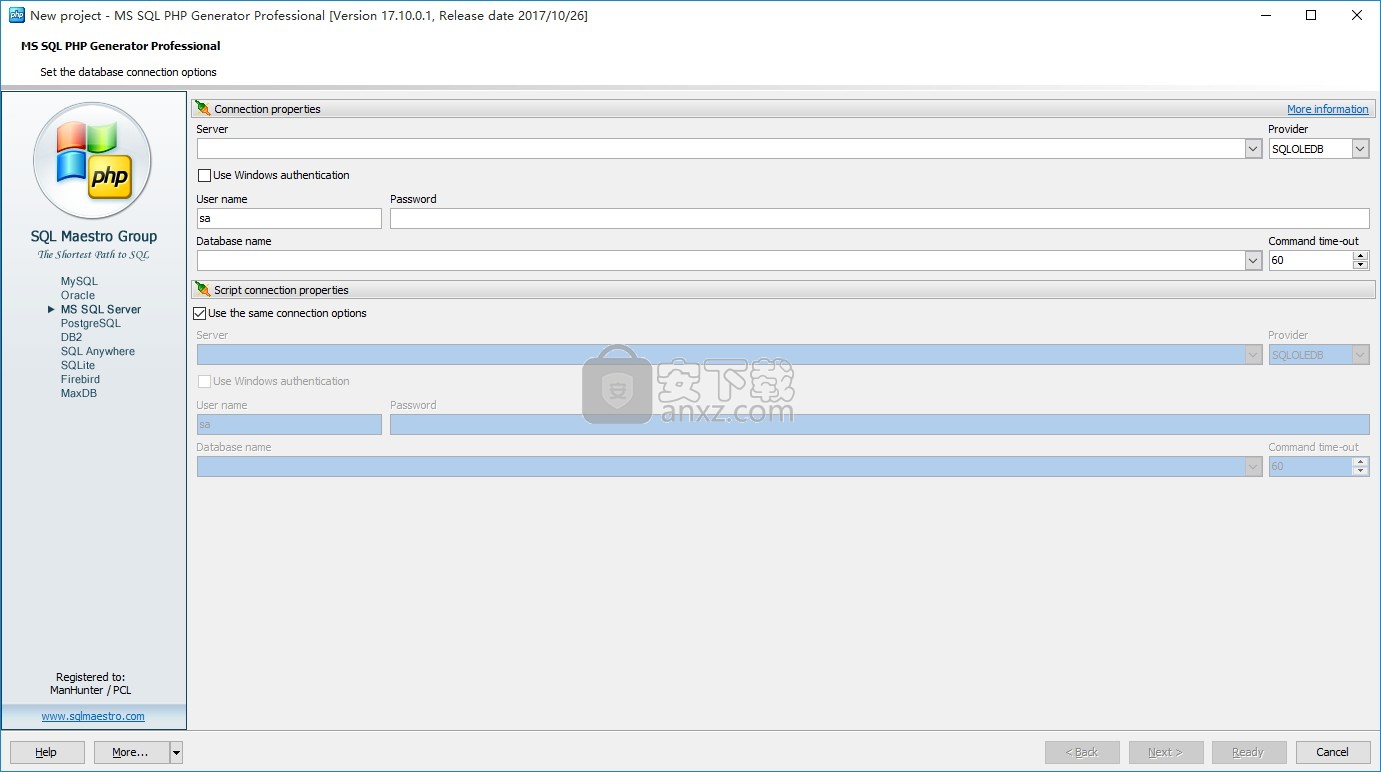Click the Command time-out field showing 60
The image size is (1381, 772).
1311,261
